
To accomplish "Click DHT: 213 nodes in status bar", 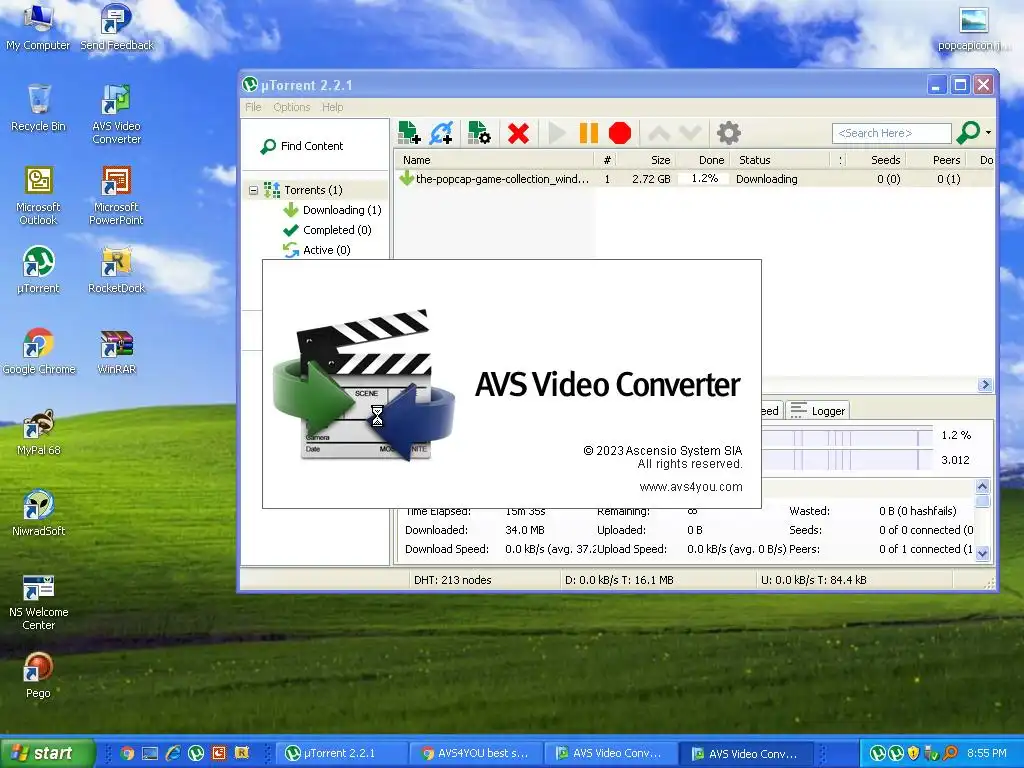I will pyautogui.click(x=452, y=580).
